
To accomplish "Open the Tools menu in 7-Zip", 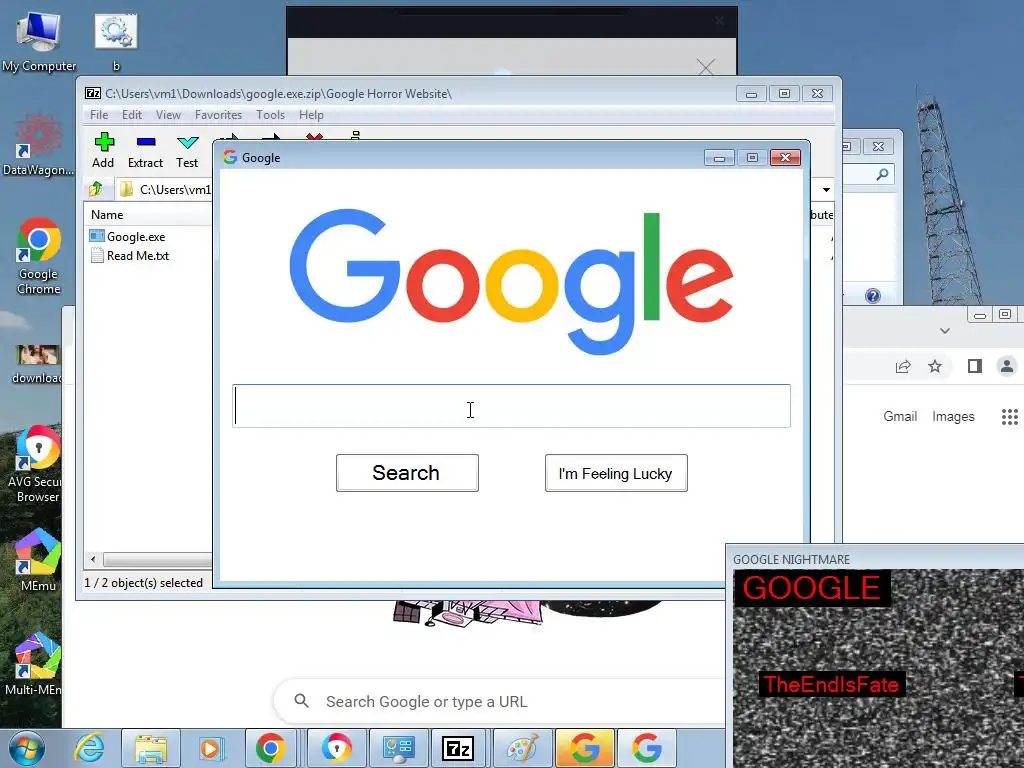I will 270,115.
